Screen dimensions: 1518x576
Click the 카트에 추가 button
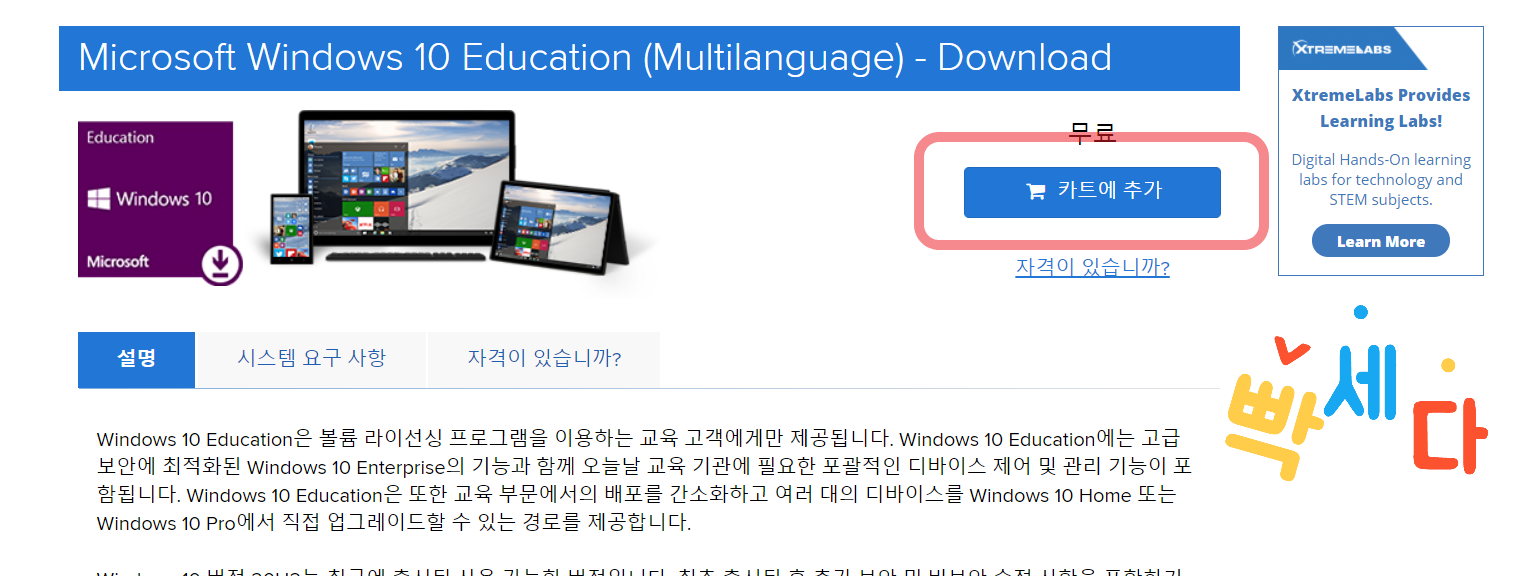(1092, 192)
